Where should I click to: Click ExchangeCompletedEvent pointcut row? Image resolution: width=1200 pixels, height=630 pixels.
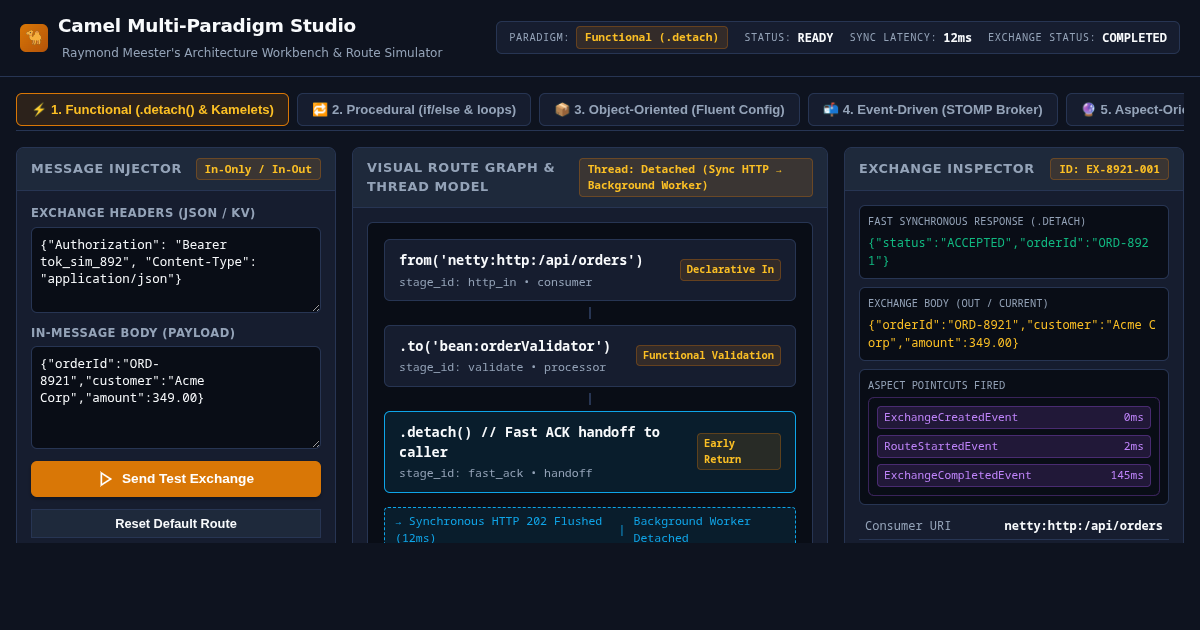1014,476
